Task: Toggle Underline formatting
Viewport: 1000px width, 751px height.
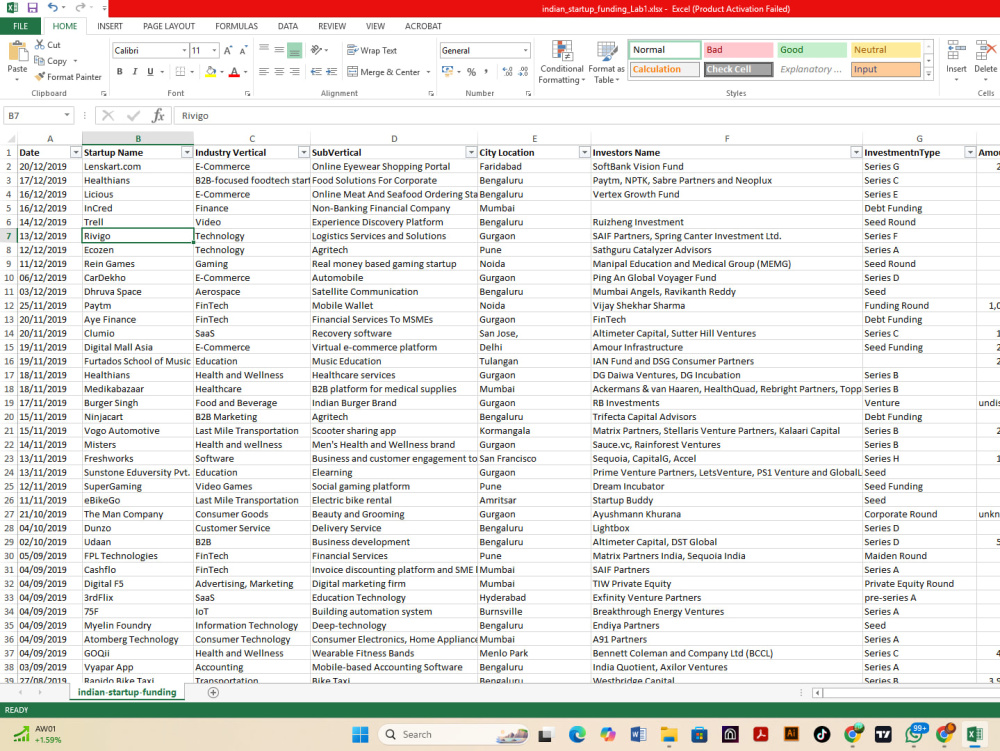Action: click(151, 71)
